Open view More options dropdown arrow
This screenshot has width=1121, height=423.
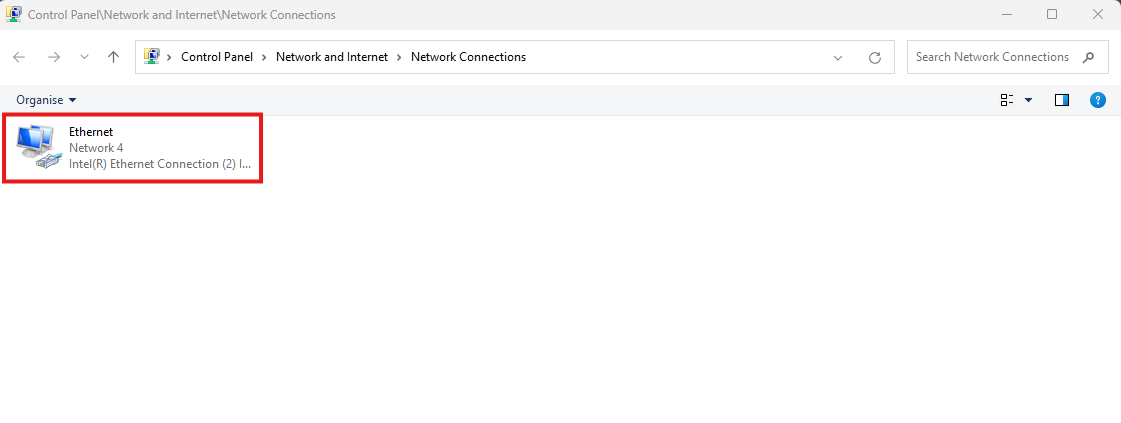[1028, 100]
